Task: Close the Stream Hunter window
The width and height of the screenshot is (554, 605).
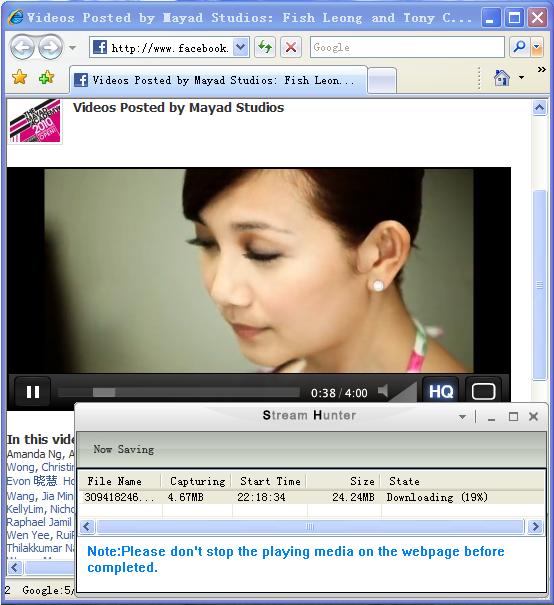Action: click(534, 417)
